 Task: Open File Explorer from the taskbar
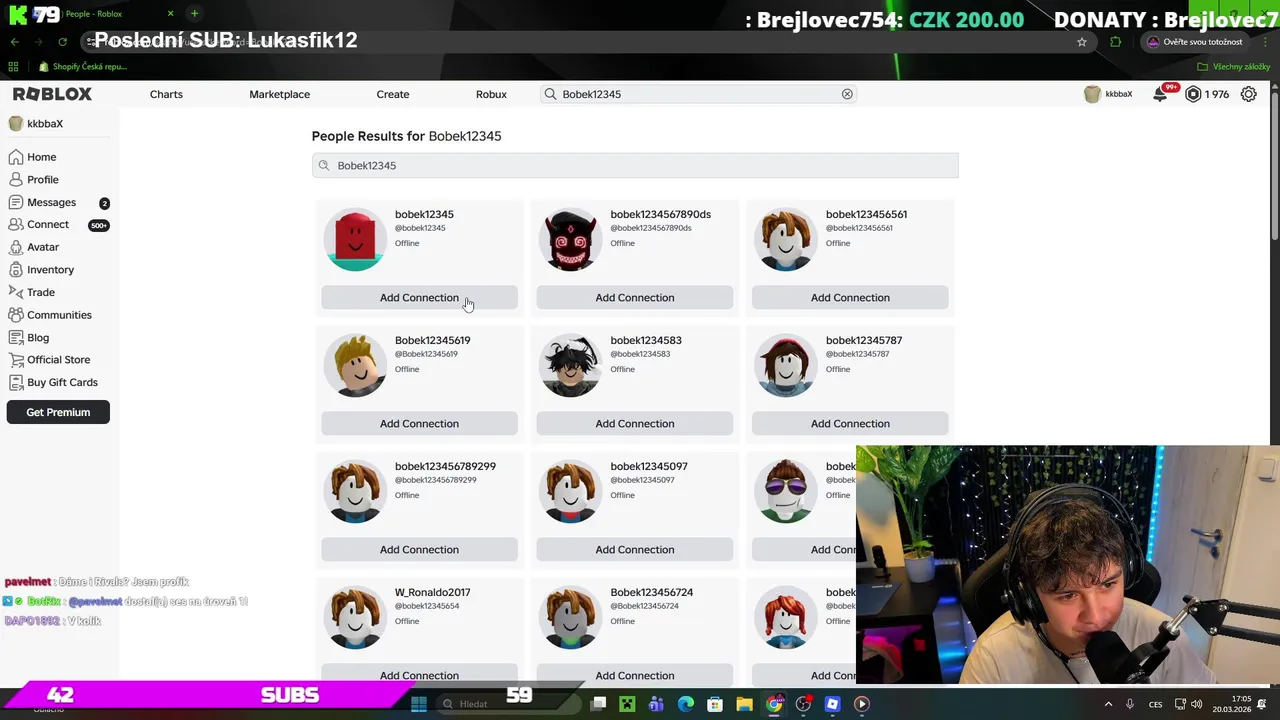pos(745,704)
